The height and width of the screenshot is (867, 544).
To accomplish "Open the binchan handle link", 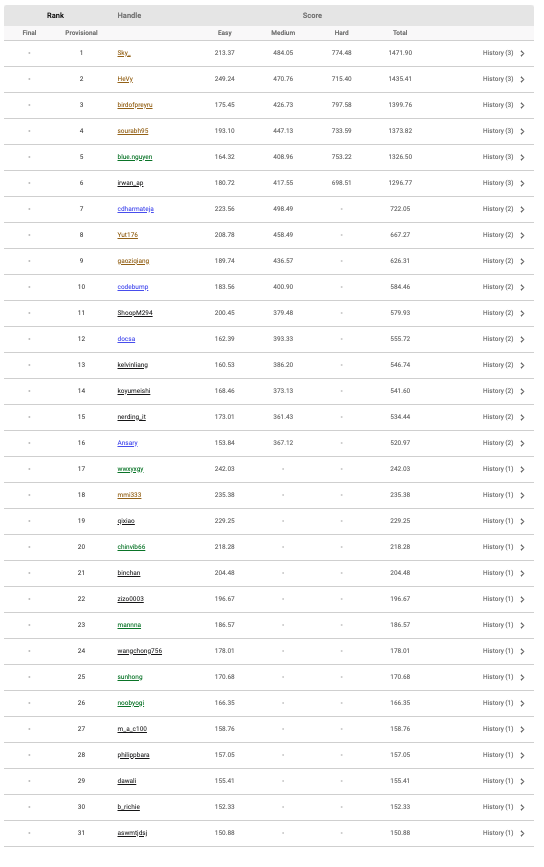I will click(x=129, y=573).
